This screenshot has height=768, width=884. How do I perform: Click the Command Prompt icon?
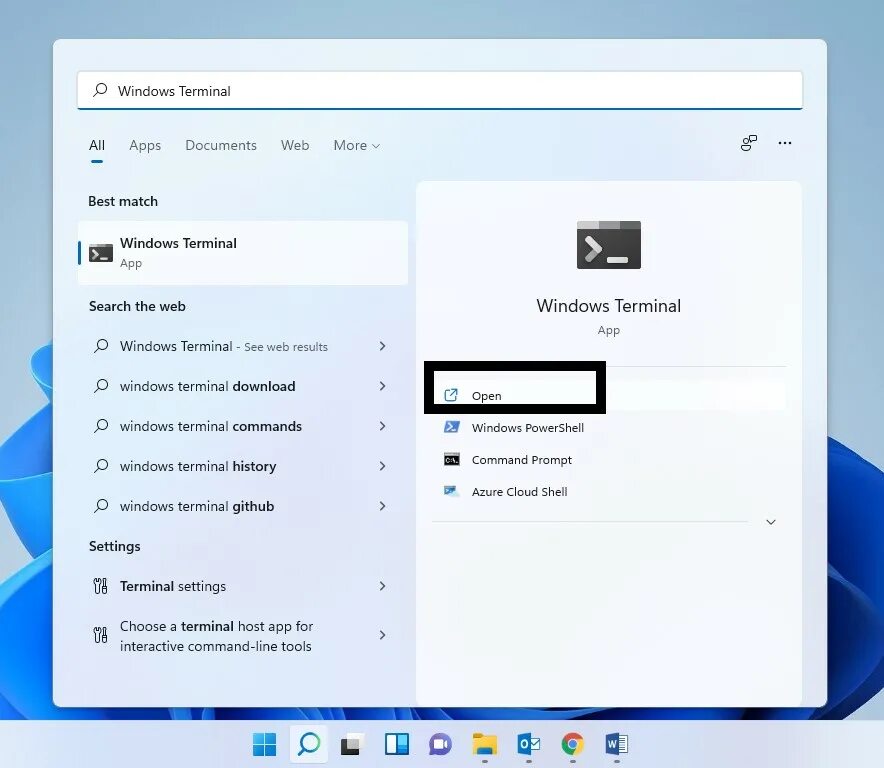[452, 459]
